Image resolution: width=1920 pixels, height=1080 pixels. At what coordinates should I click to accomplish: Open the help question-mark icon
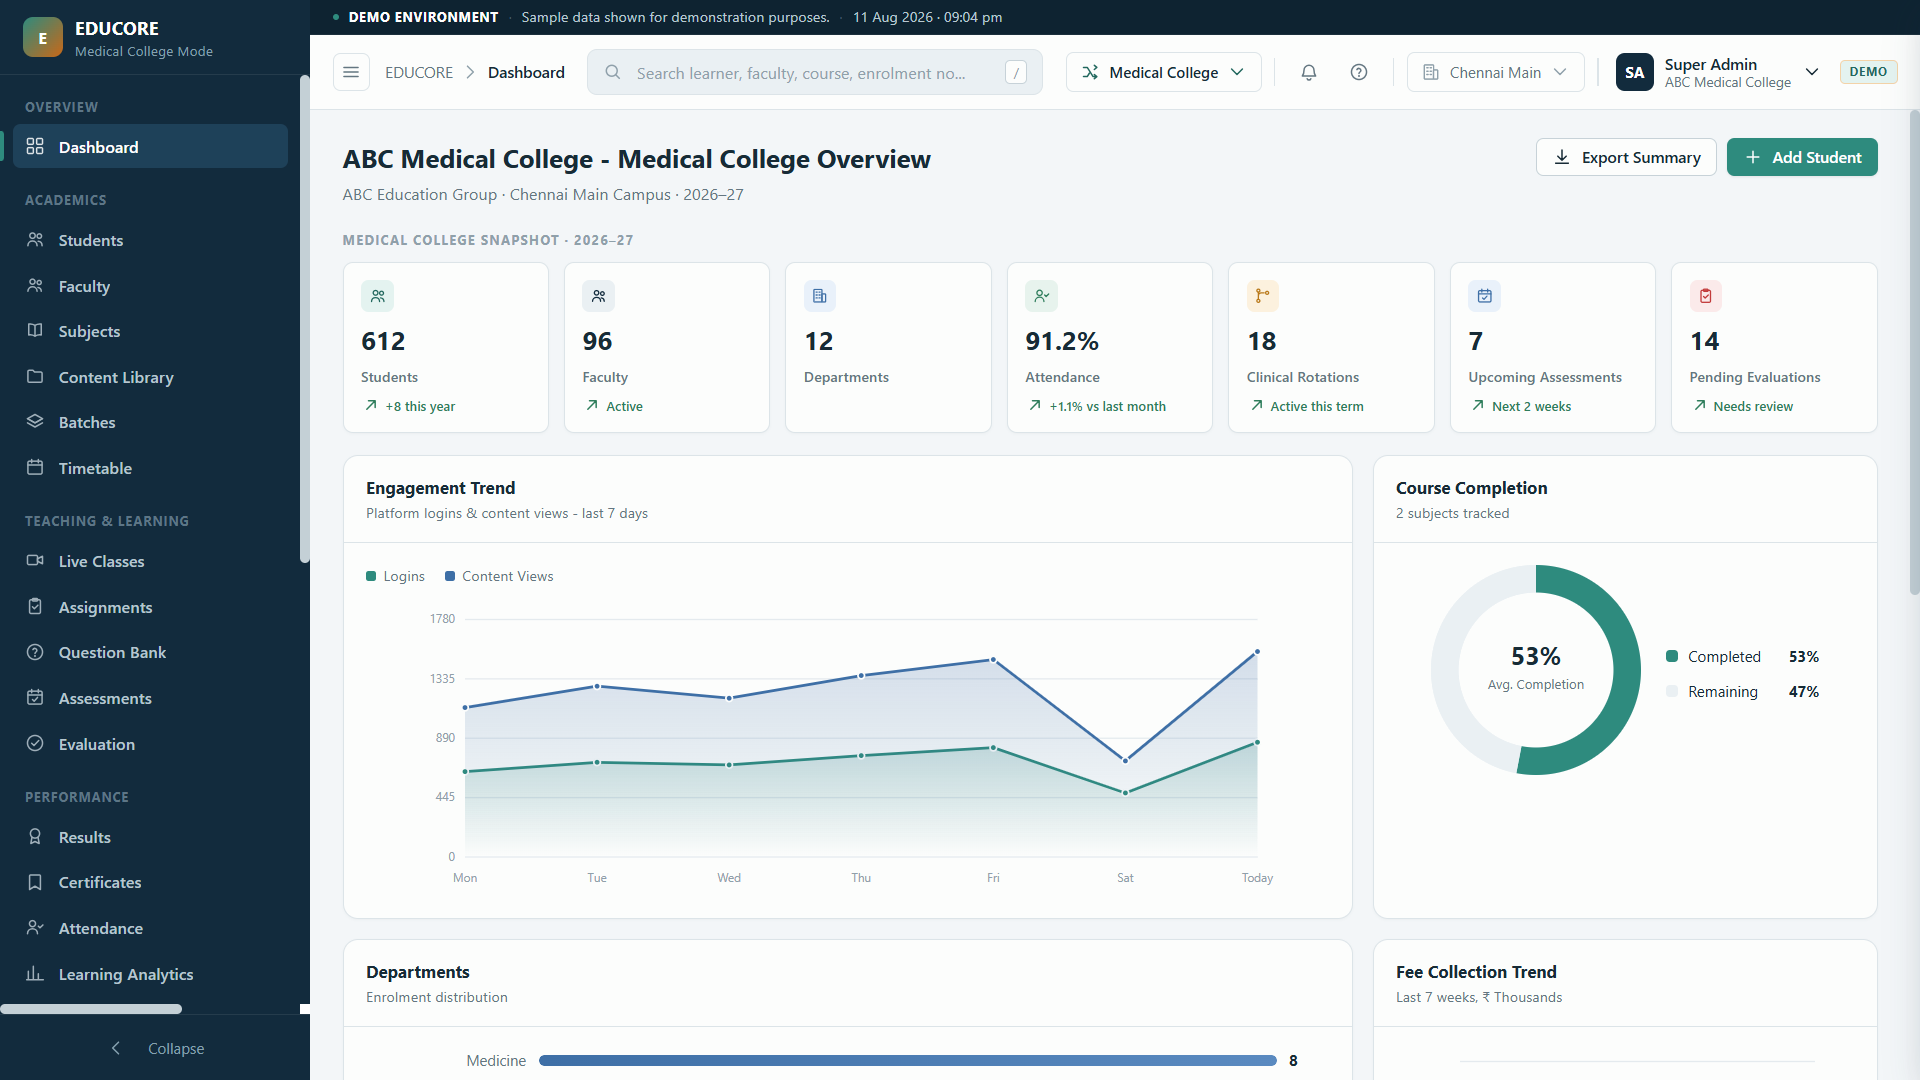[1358, 72]
